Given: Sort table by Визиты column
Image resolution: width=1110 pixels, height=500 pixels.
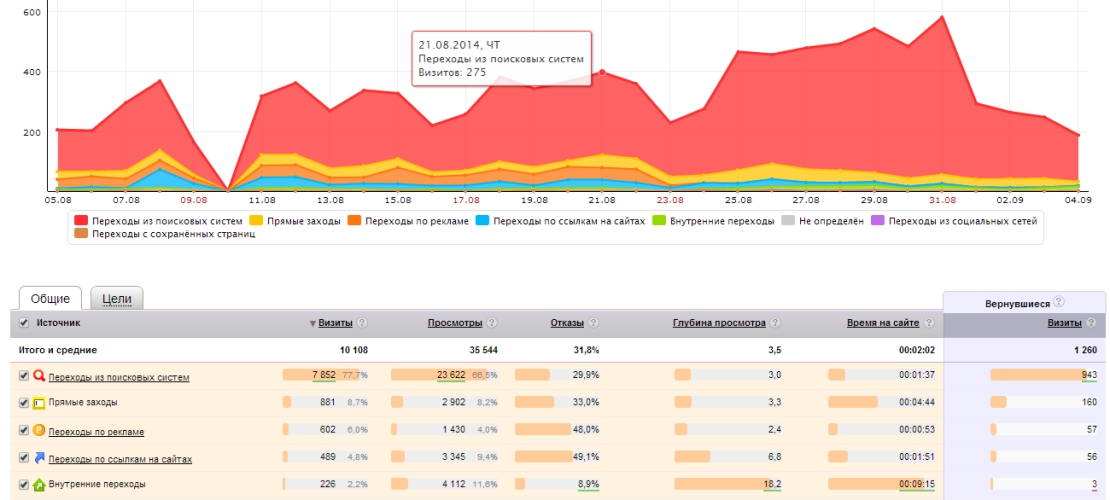Looking at the screenshot, I should (x=336, y=323).
